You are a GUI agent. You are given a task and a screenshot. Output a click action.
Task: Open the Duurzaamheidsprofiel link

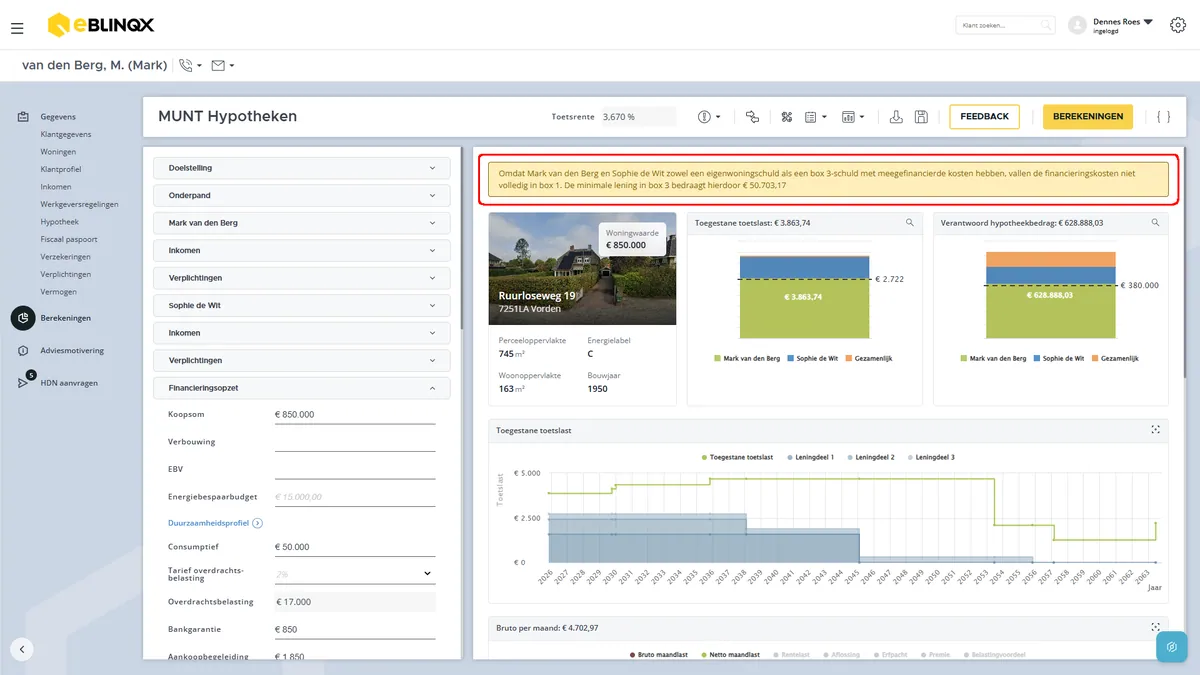click(x=215, y=523)
